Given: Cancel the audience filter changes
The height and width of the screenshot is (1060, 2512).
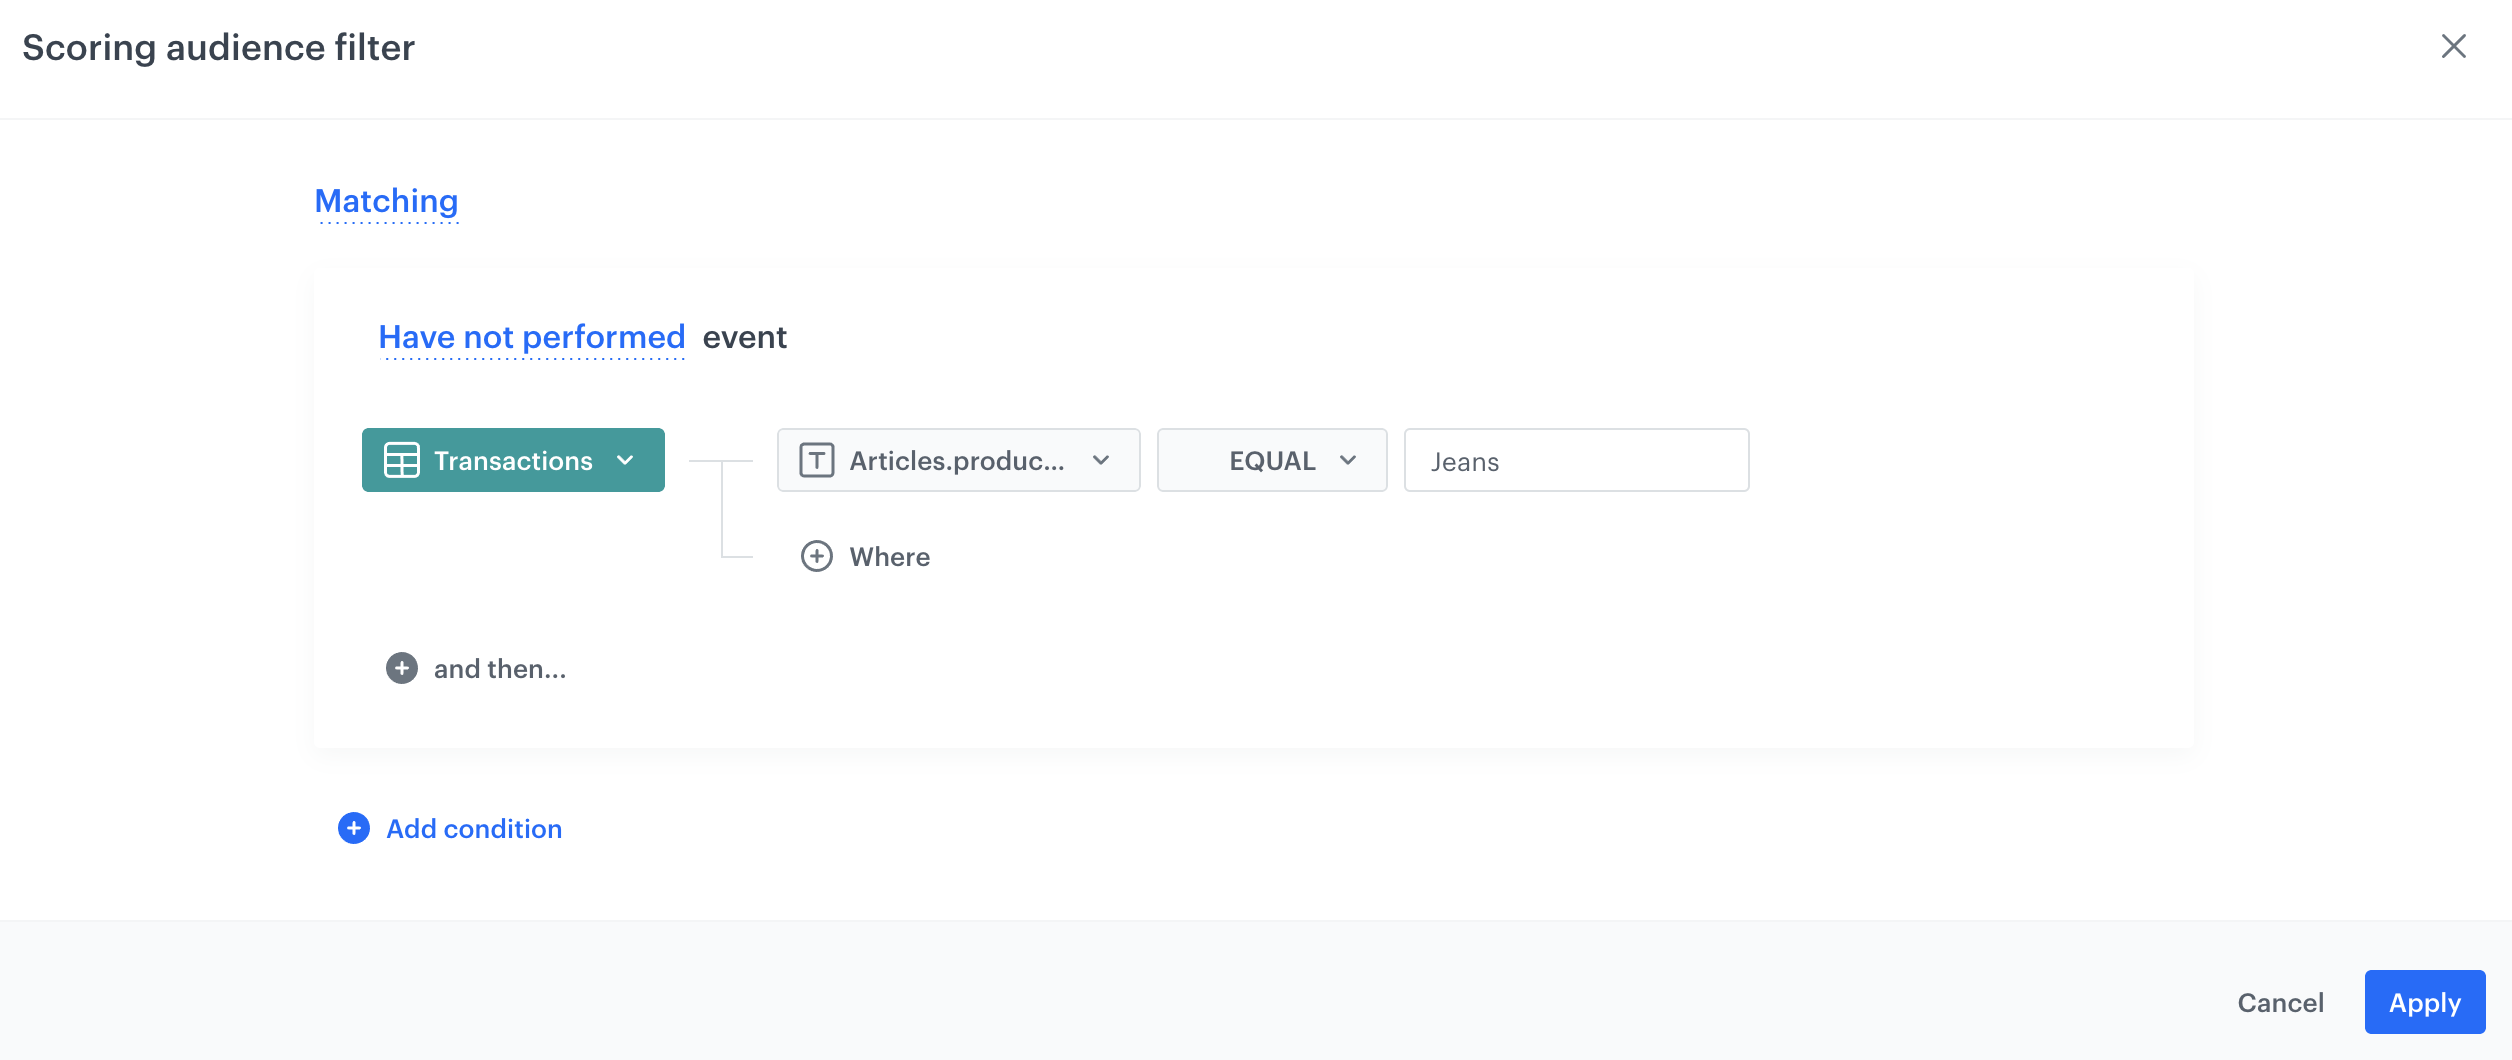Looking at the screenshot, I should [2280, 1002].
